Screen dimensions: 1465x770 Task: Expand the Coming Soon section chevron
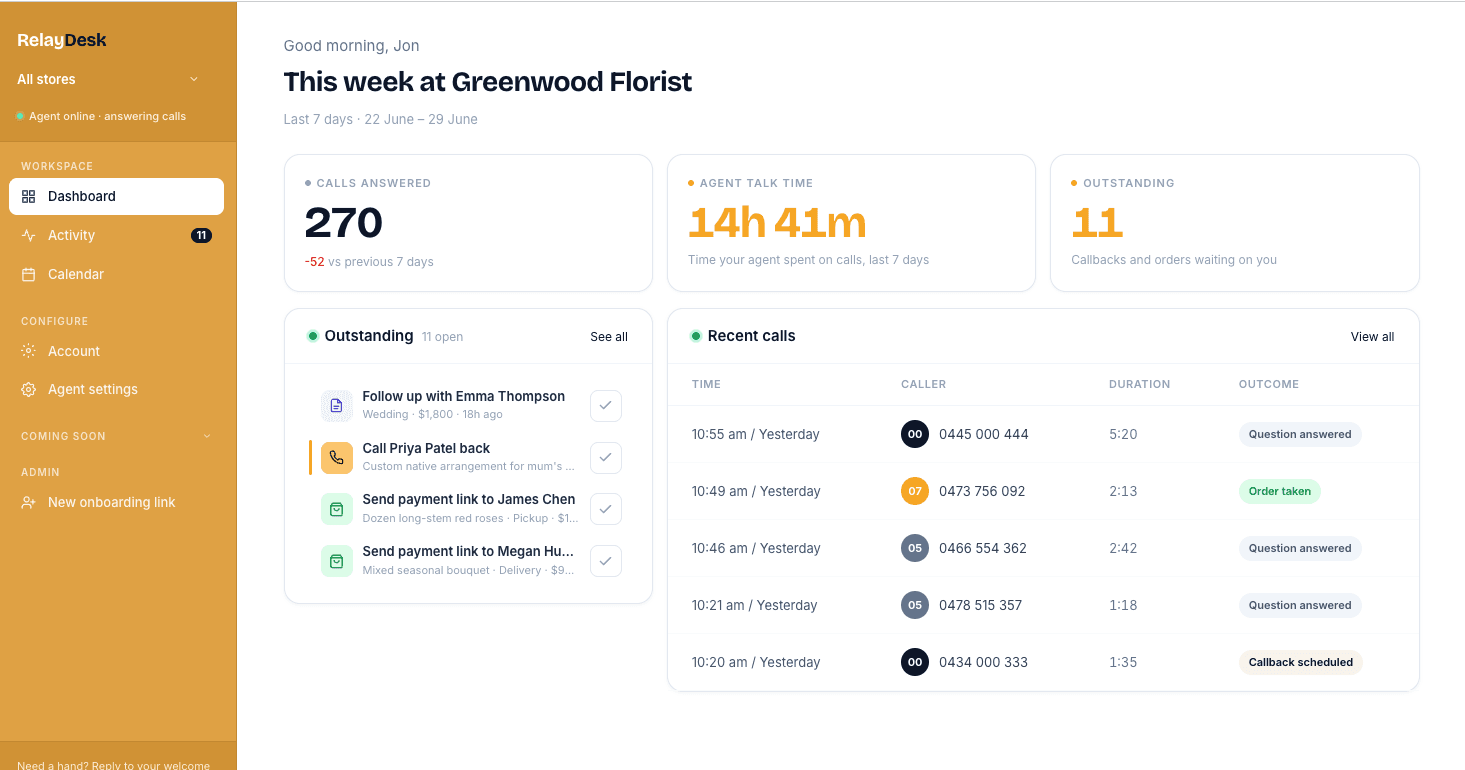tap(207, 436)
